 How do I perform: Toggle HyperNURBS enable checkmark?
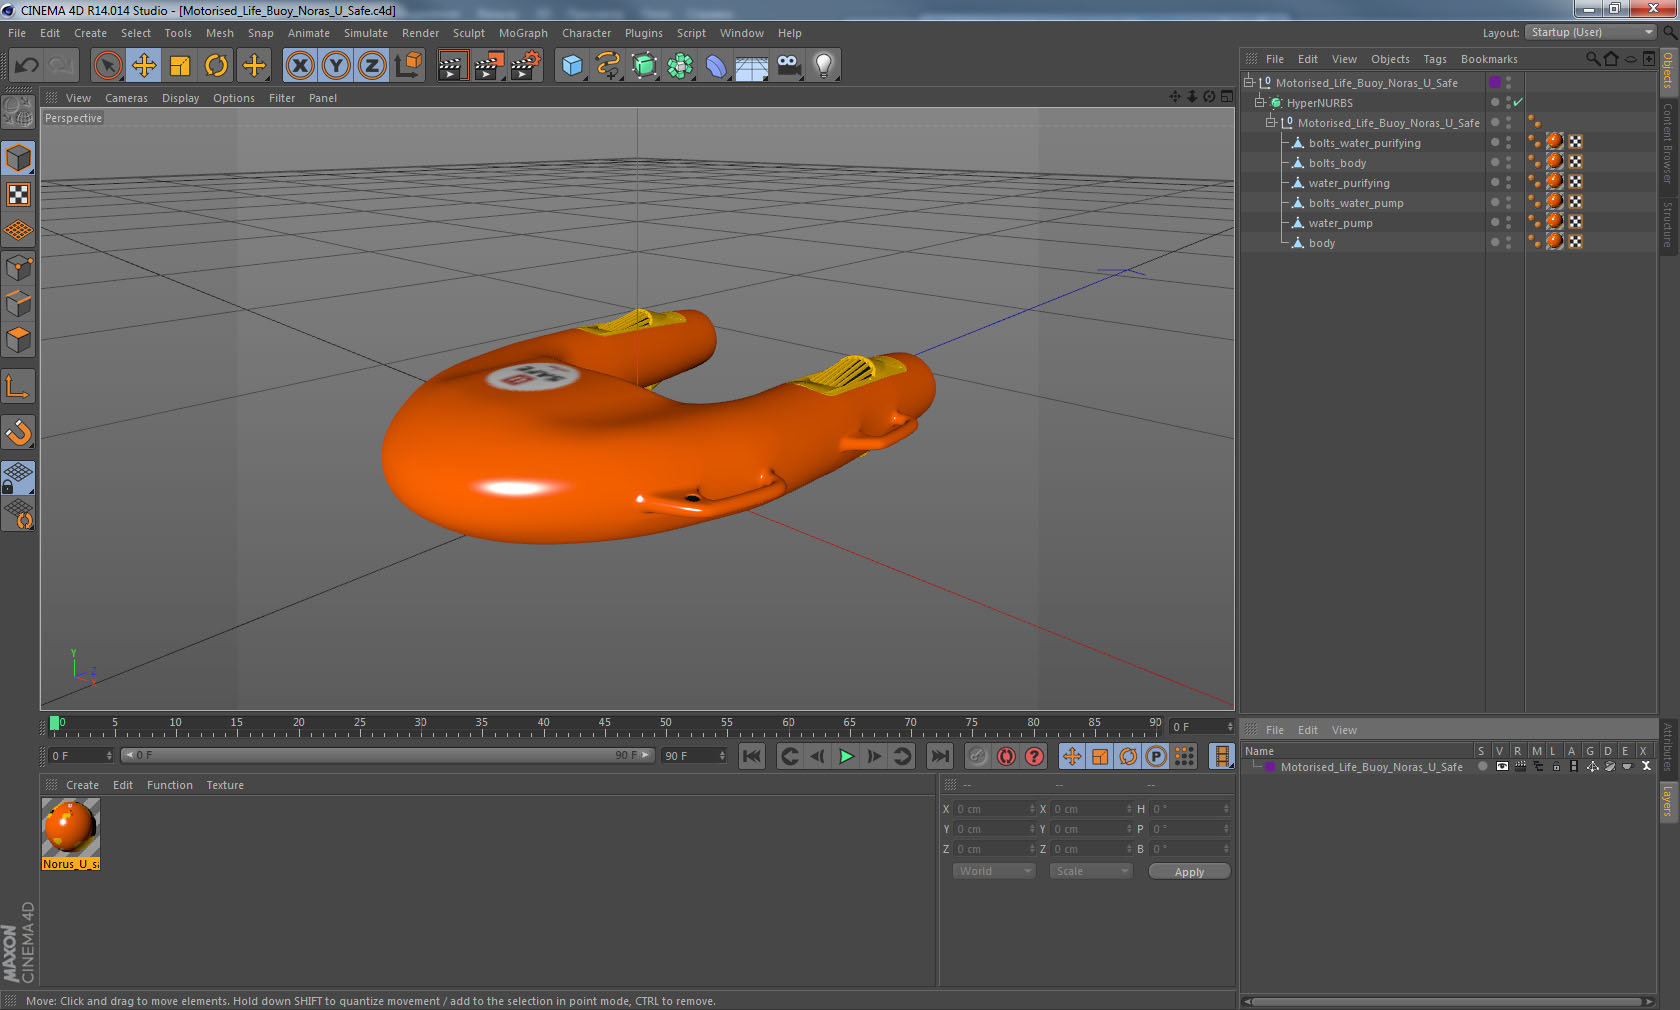pyautogui.click(x=1519, y=103)
